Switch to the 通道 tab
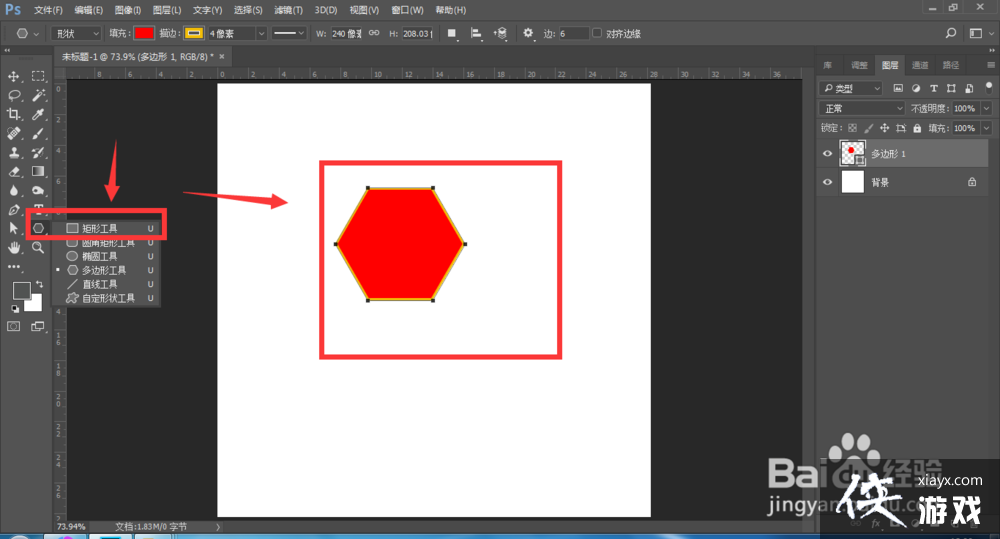The width and height of the screenshot is (1000, 539). pos(920,65)
